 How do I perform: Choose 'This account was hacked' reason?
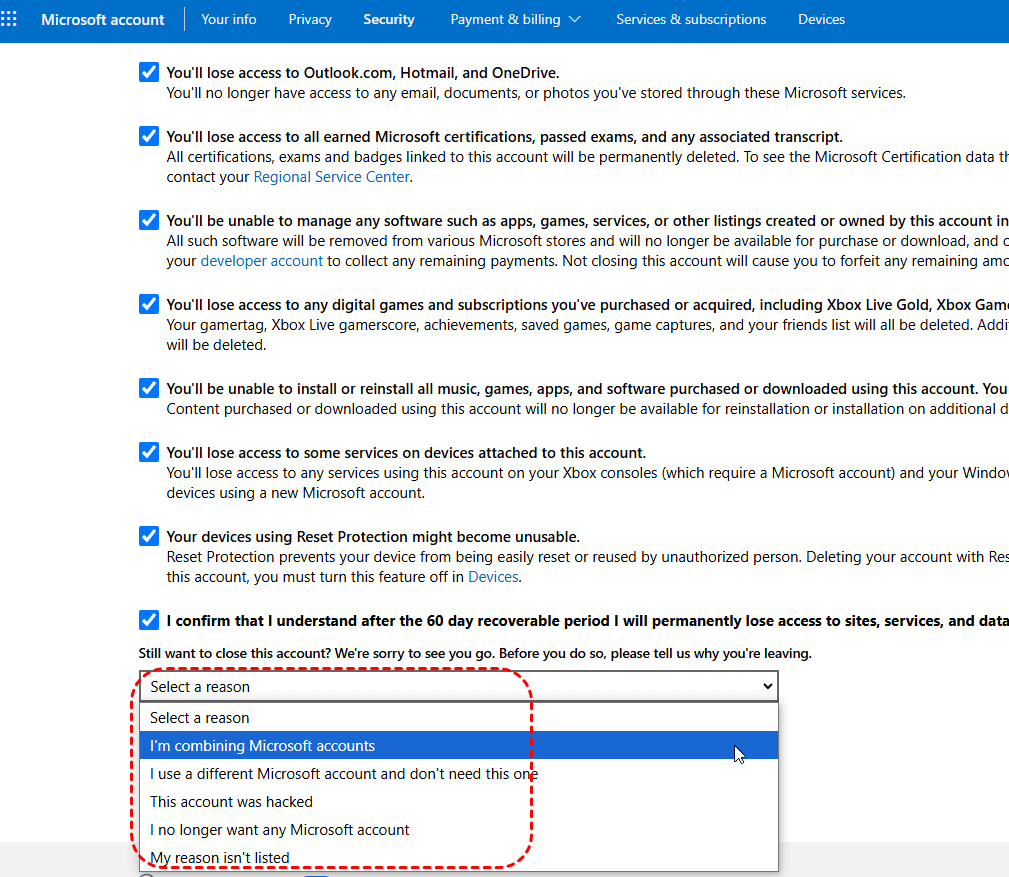click(x=459, y=802)
